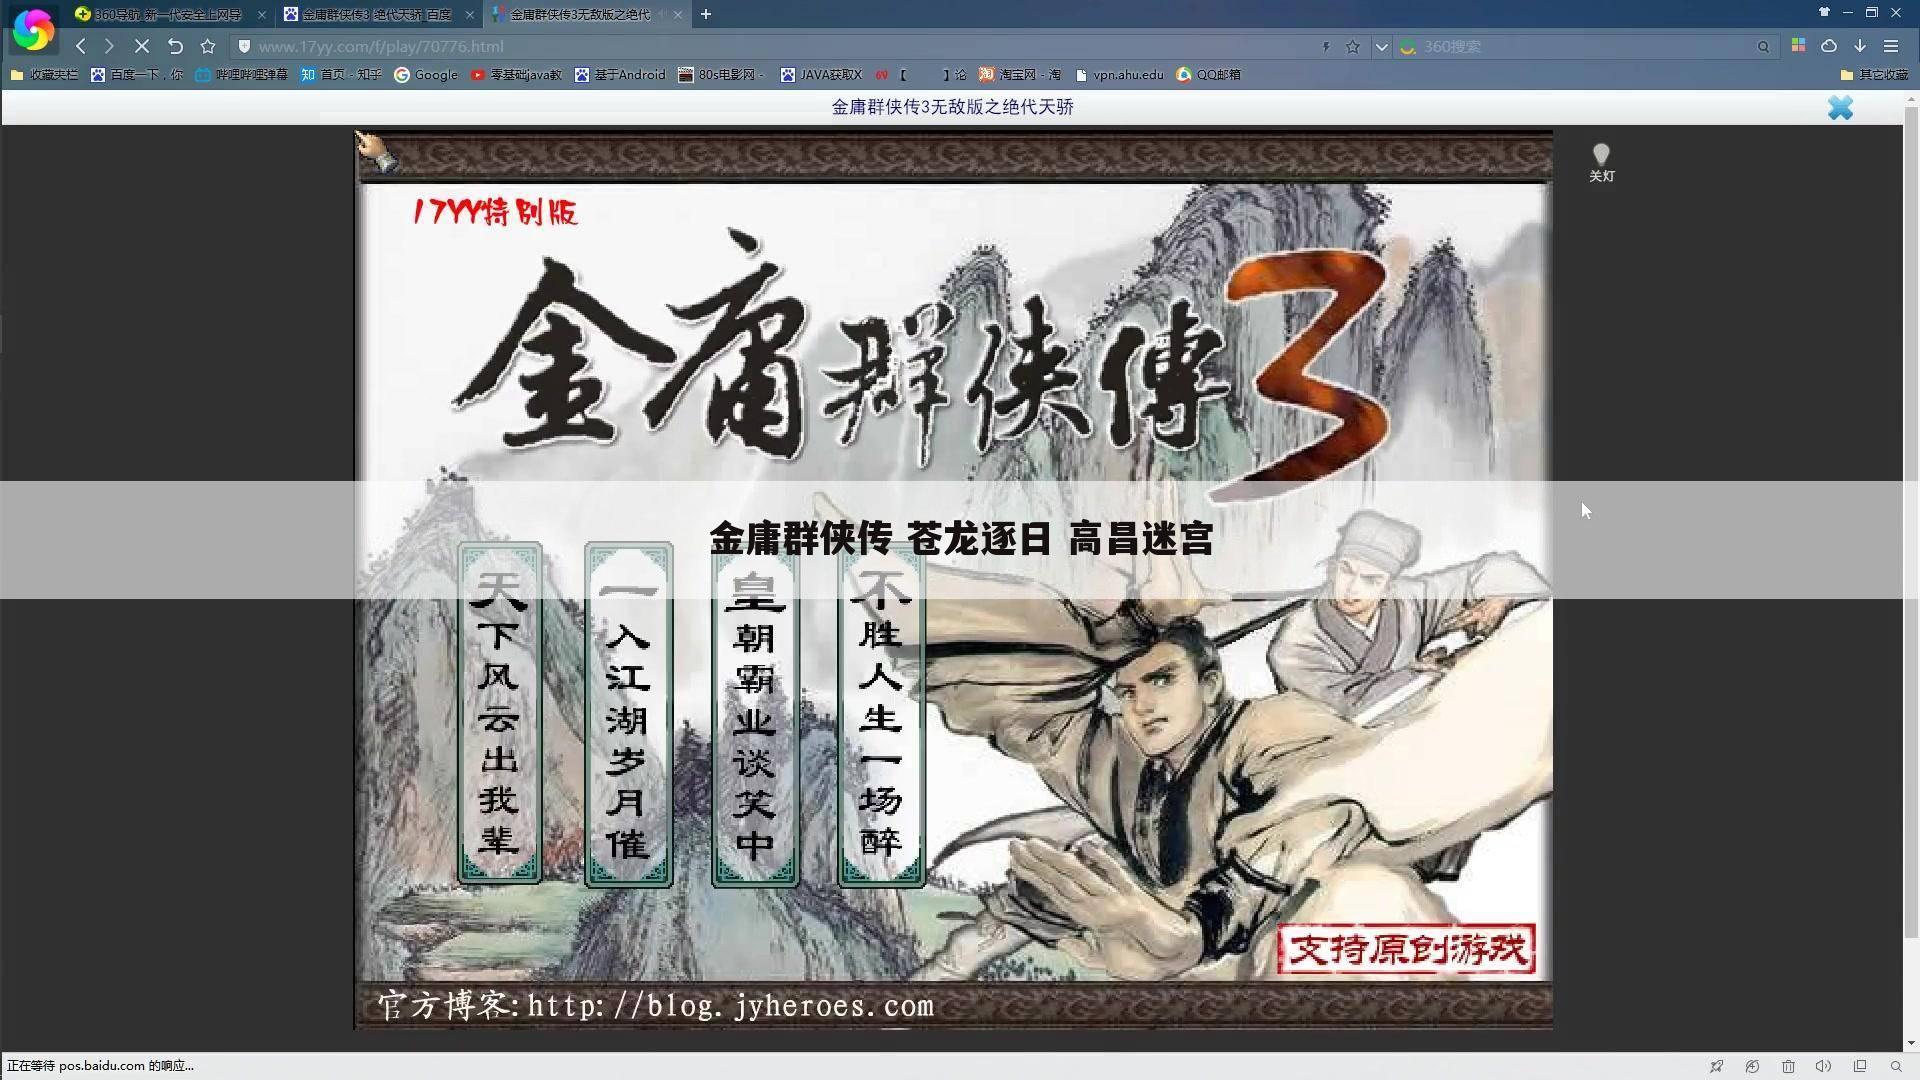Open the browser hamburger menu
Image resolution: width=1920 pixels, height=1080 pixels.
1891,46
